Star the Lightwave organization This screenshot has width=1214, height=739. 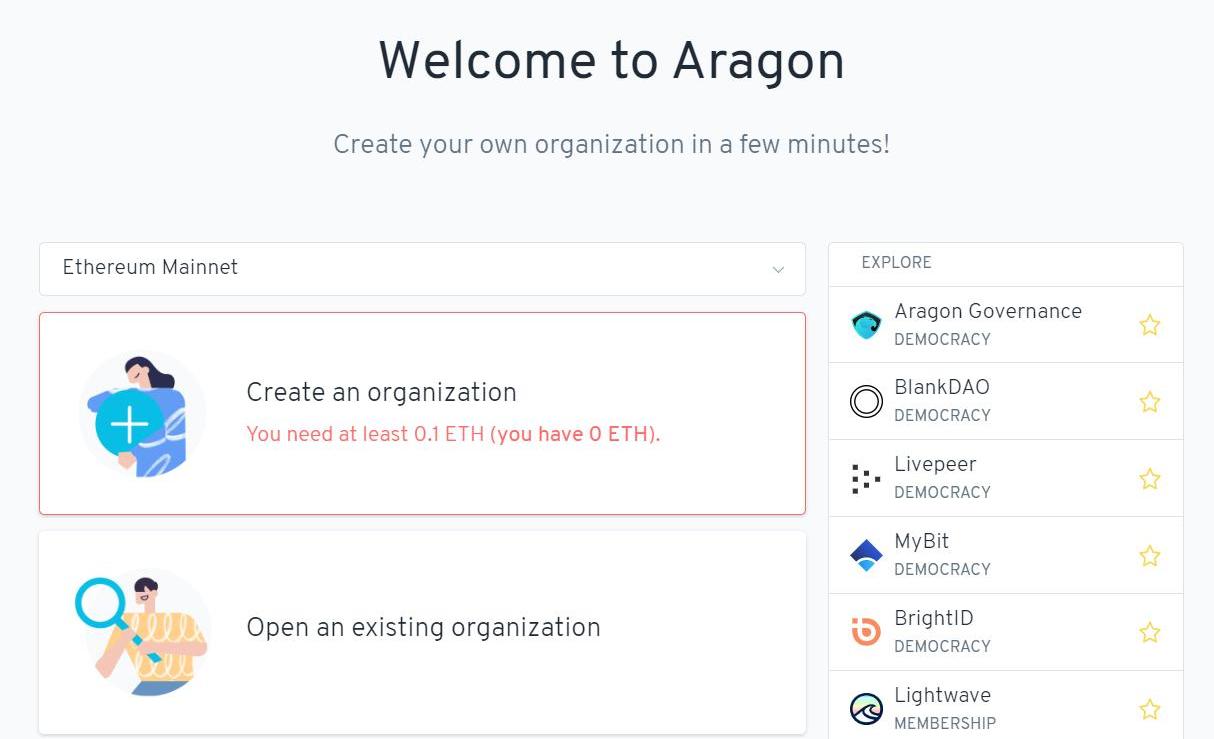click(x=1150, y=710)
